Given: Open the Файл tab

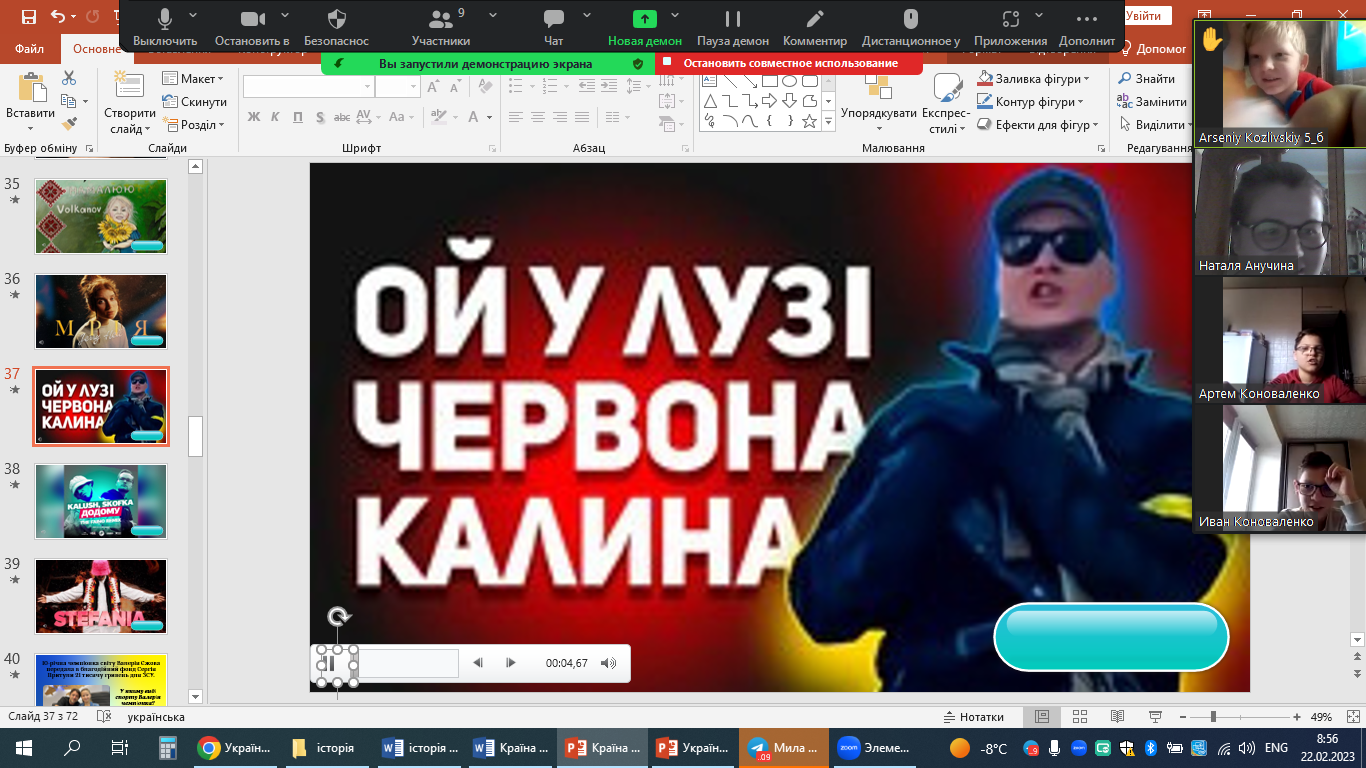Looking at the screenshot, I should pos(29,48).
